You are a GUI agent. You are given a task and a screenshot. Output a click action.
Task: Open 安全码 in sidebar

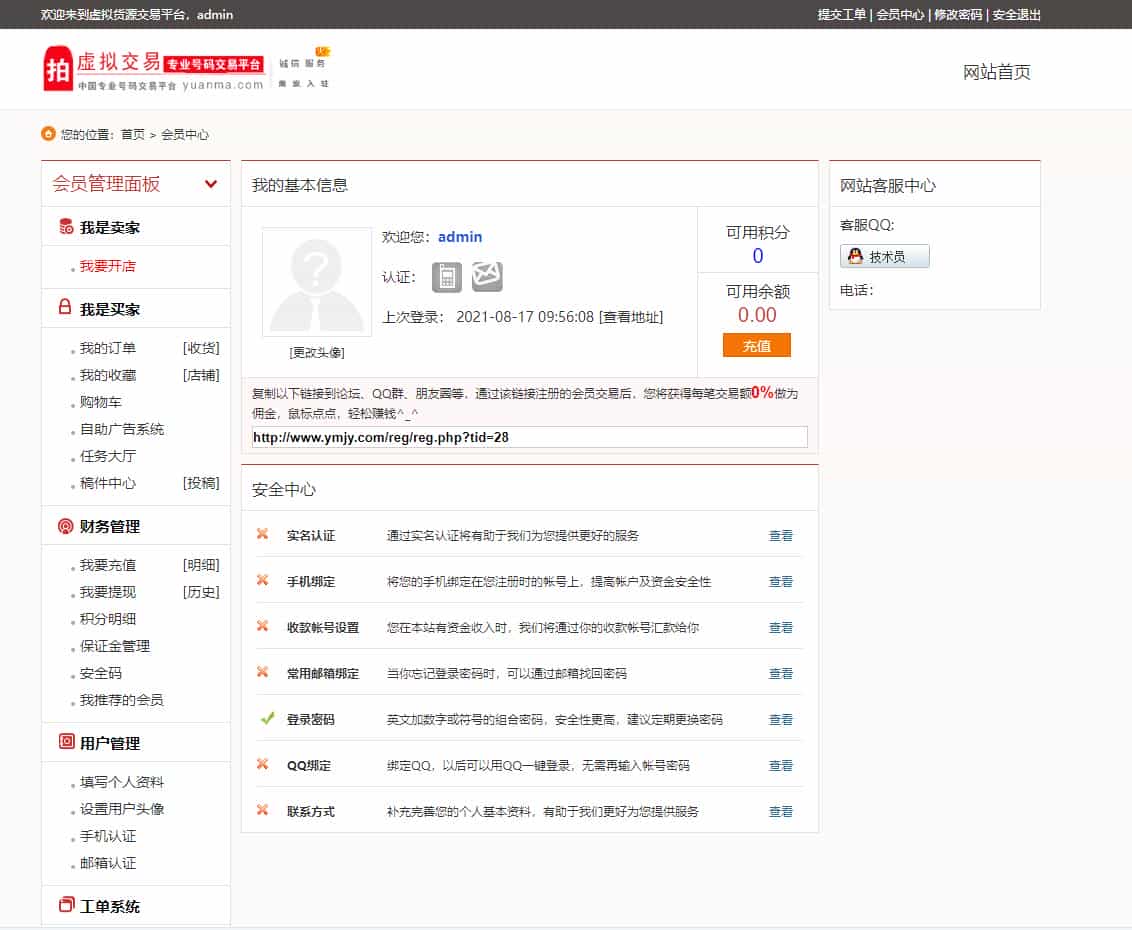[100, 673]
